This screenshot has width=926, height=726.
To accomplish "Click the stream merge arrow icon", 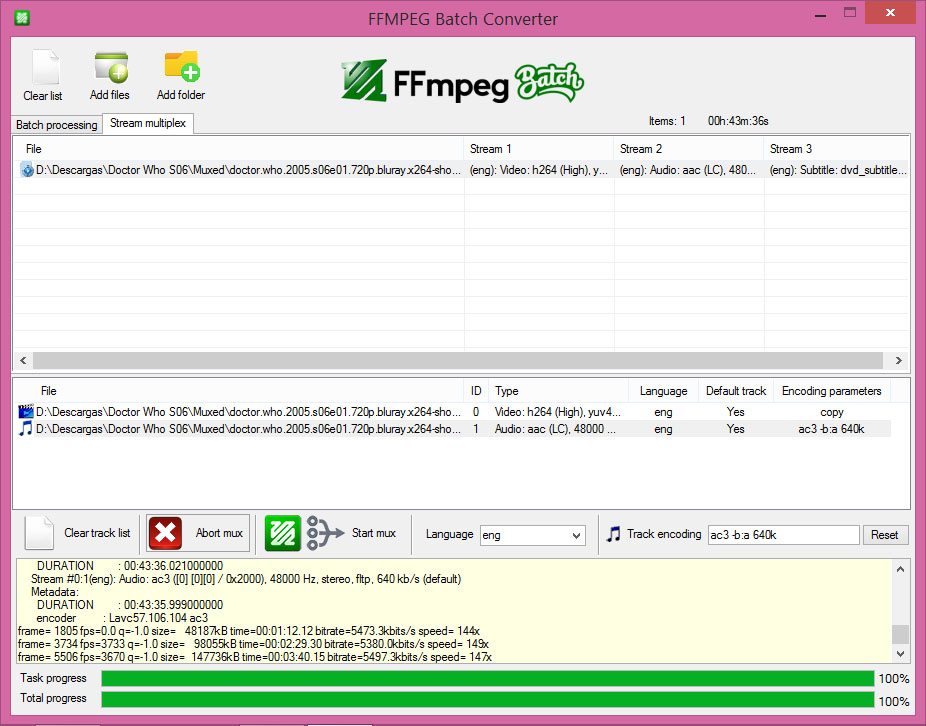I will click(325, 533).
